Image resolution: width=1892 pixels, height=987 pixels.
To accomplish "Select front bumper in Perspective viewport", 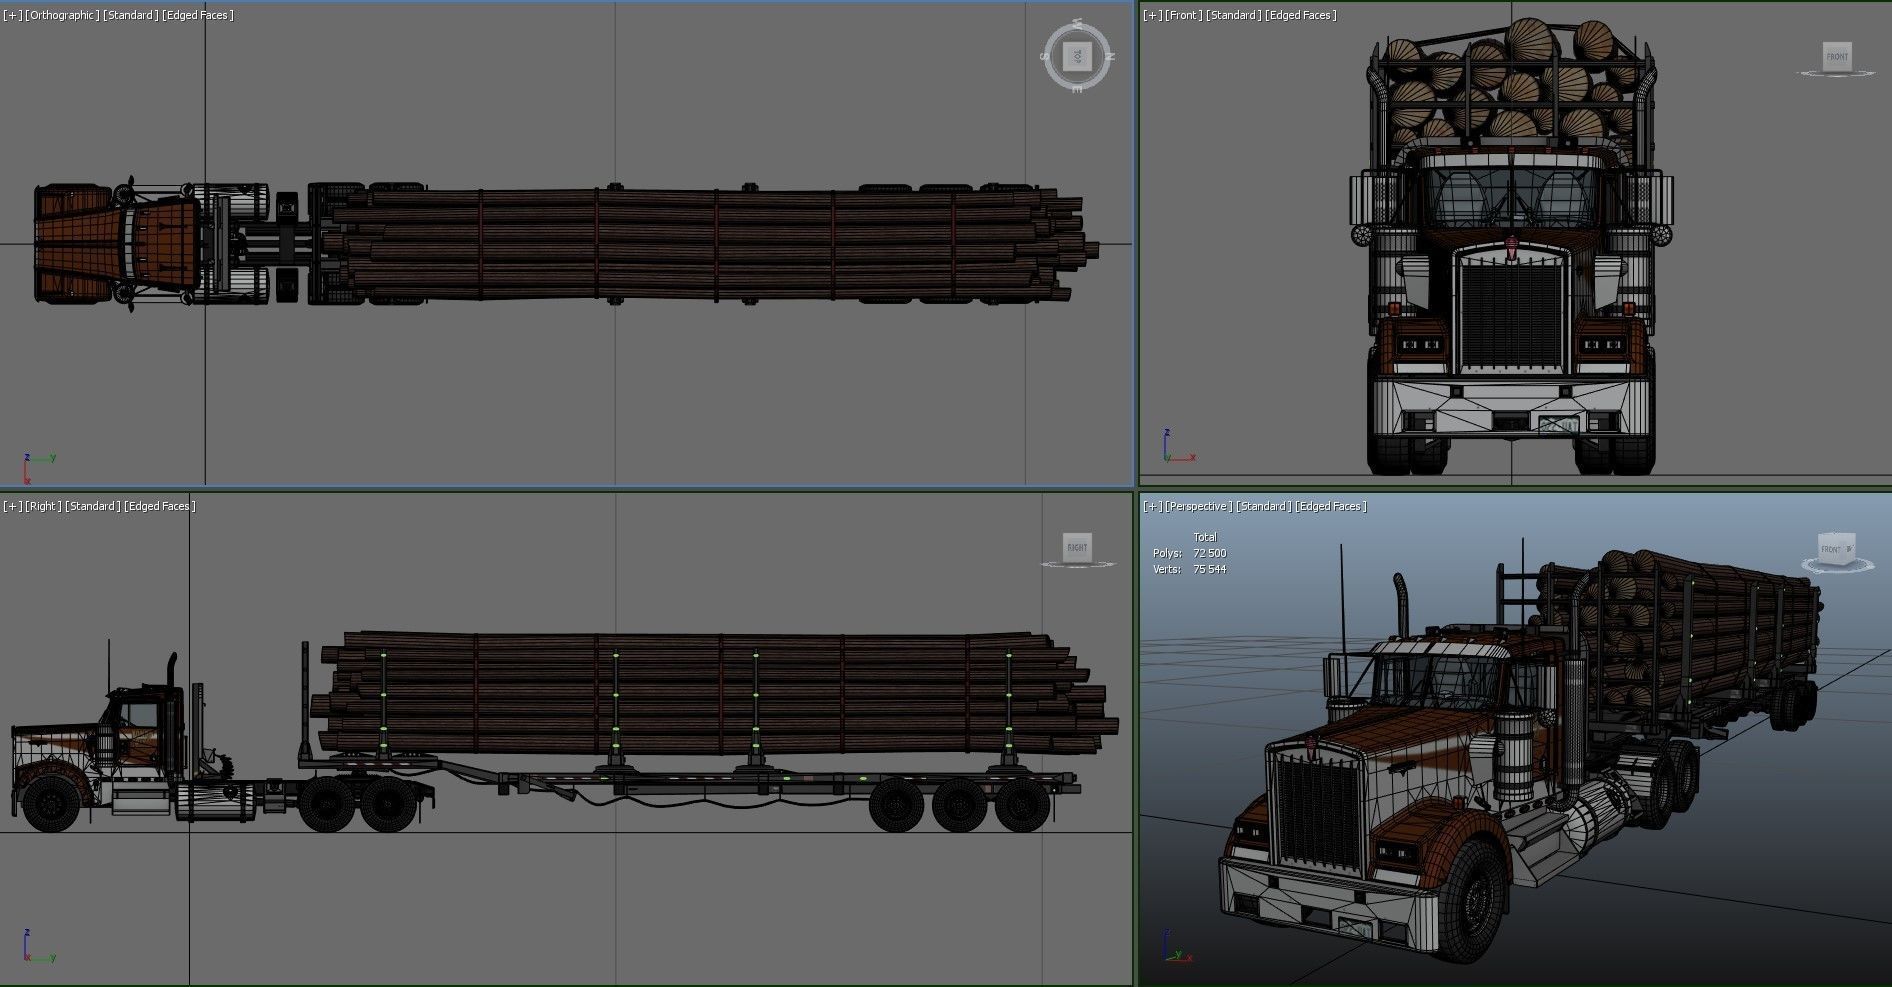I will click(x=1330, y=907).
